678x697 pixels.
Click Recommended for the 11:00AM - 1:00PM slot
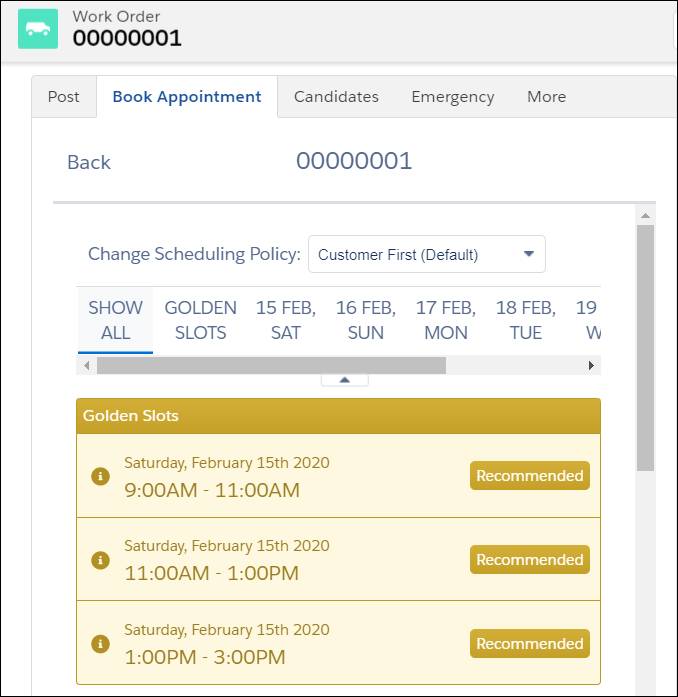(x=530, y=560)
